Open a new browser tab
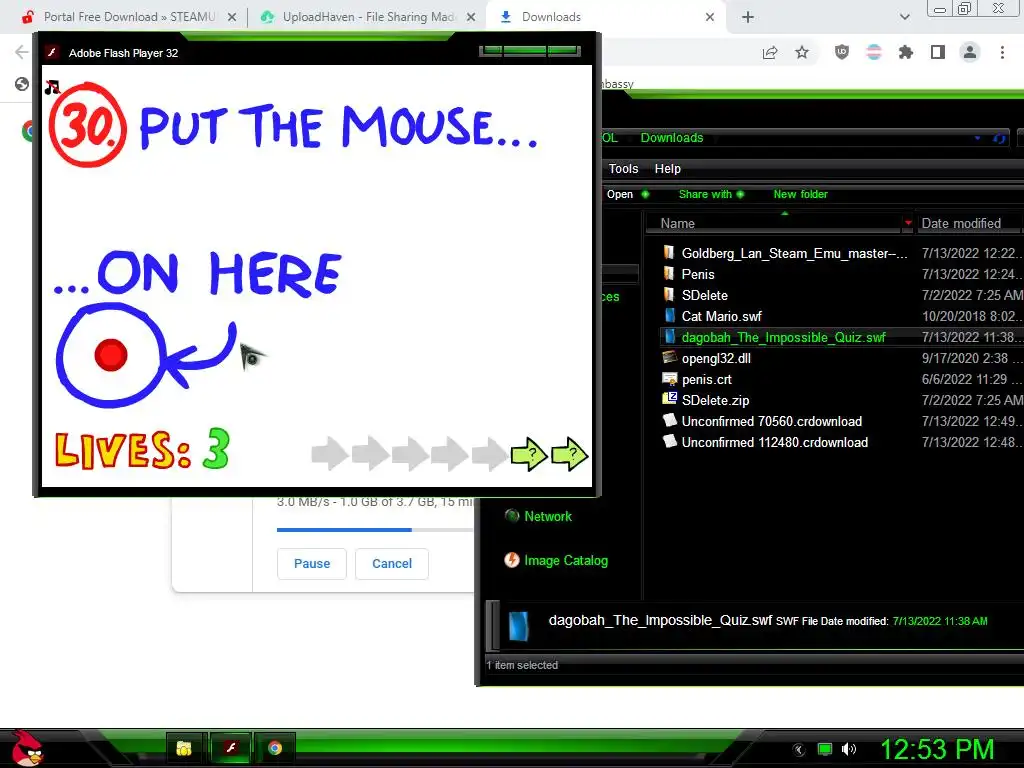 748,18
